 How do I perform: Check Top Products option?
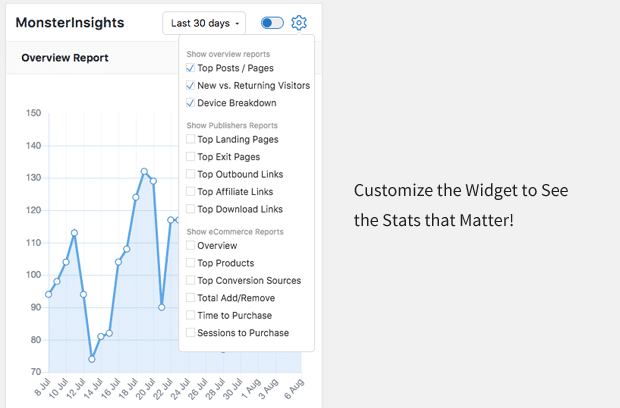pyautogui.click(x=190, y=263)
